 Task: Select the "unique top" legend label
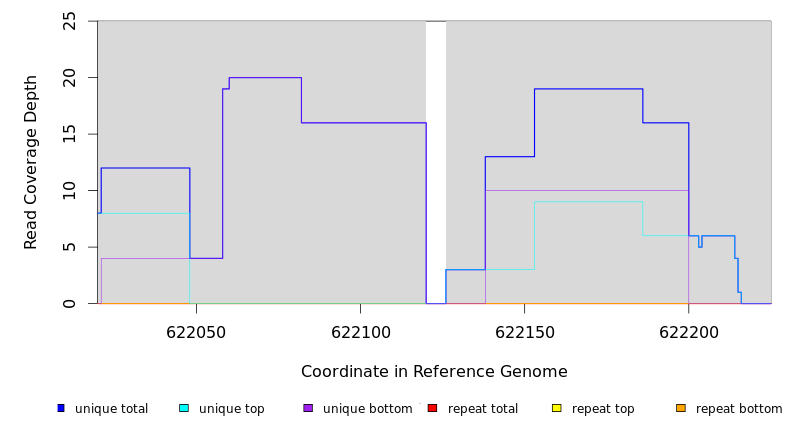click(231, 409)
